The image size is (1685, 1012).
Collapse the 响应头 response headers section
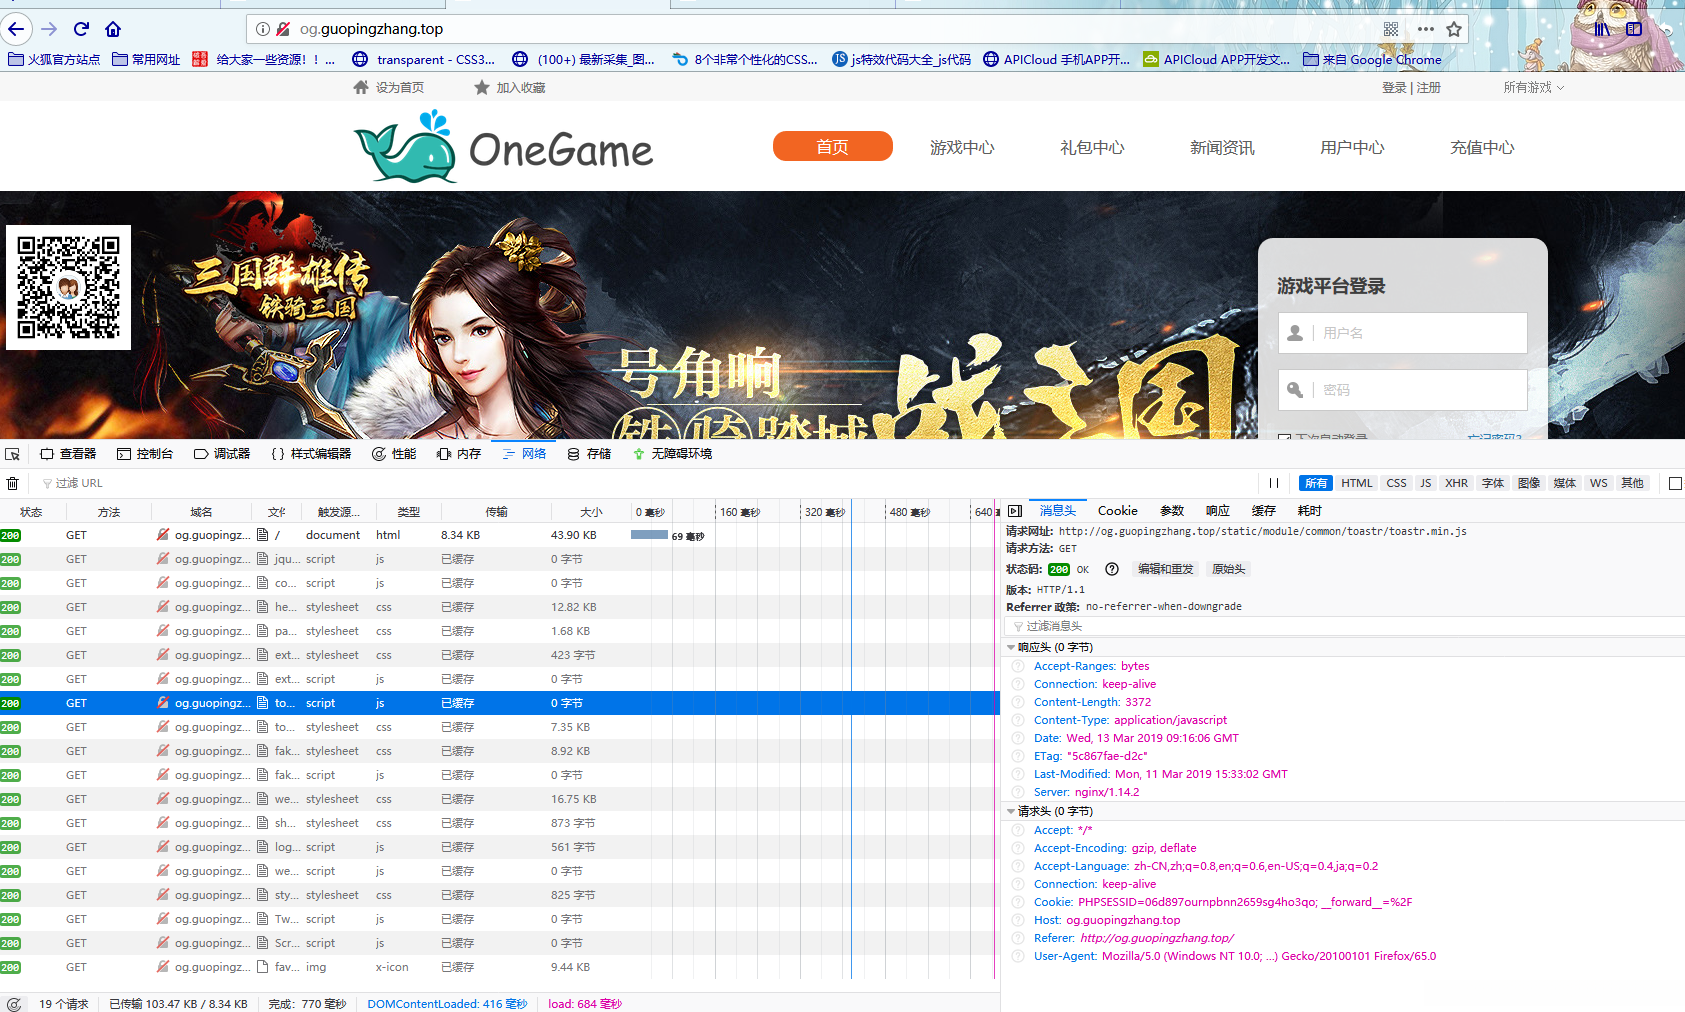1011,648
